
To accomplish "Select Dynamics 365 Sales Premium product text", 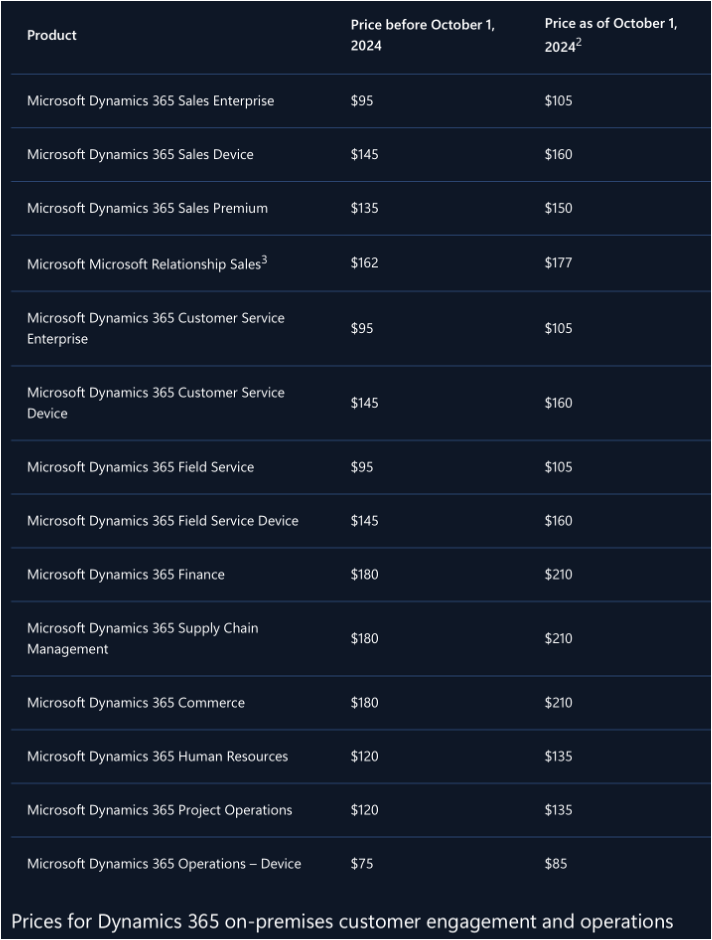I will tap(147, 209).
